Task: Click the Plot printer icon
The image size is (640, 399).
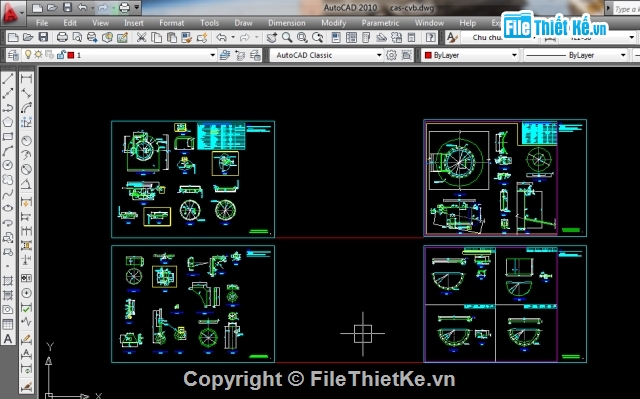Action: click(x=62, y=38)
